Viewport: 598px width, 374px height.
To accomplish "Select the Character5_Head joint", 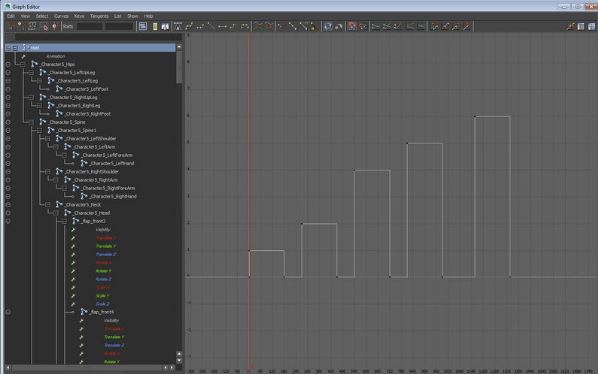I will [x=92, y=213].
